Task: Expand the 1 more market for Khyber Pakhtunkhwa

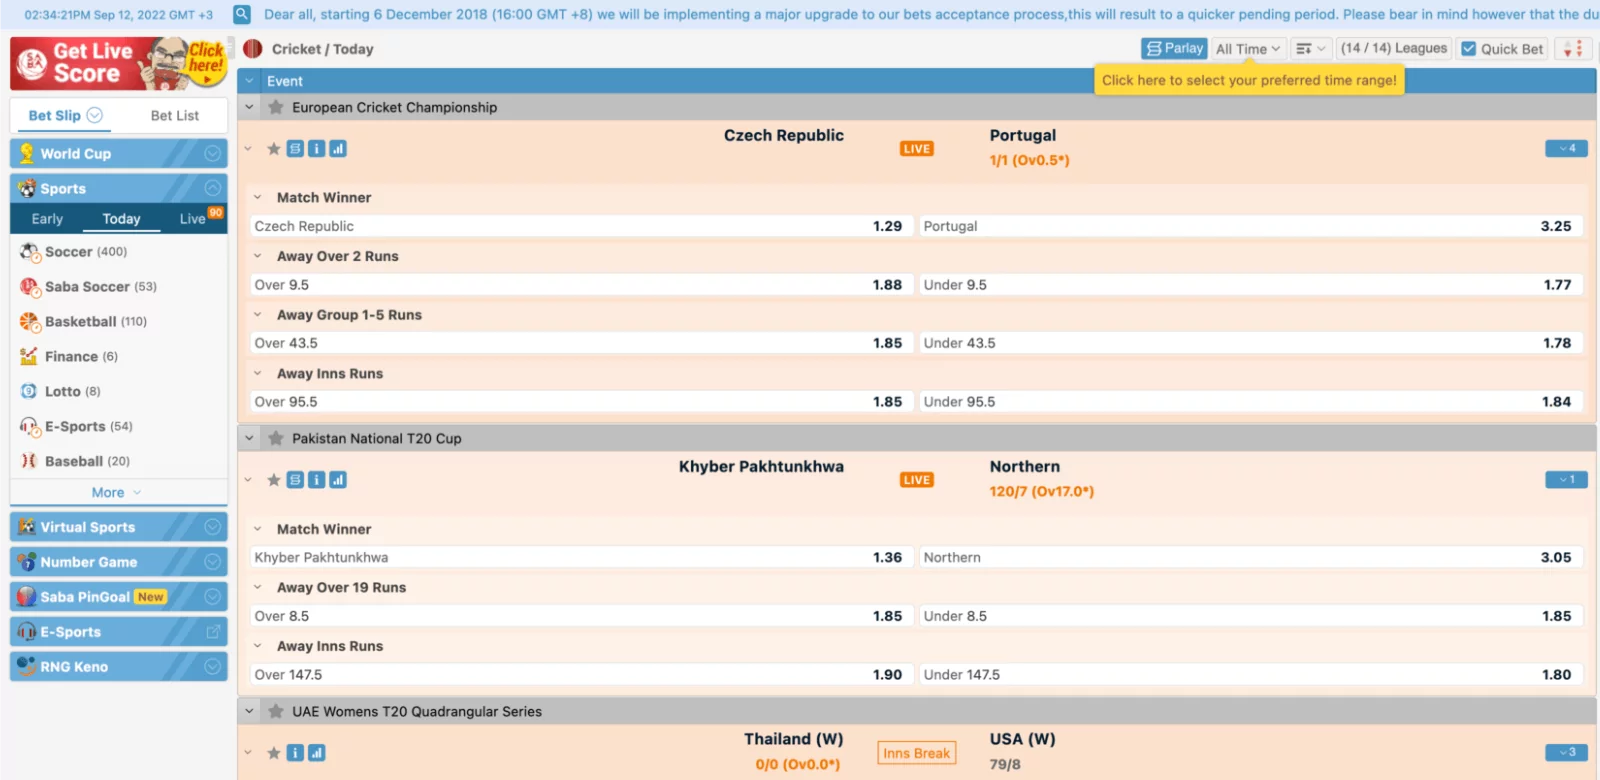Action: pos(1566,480)
